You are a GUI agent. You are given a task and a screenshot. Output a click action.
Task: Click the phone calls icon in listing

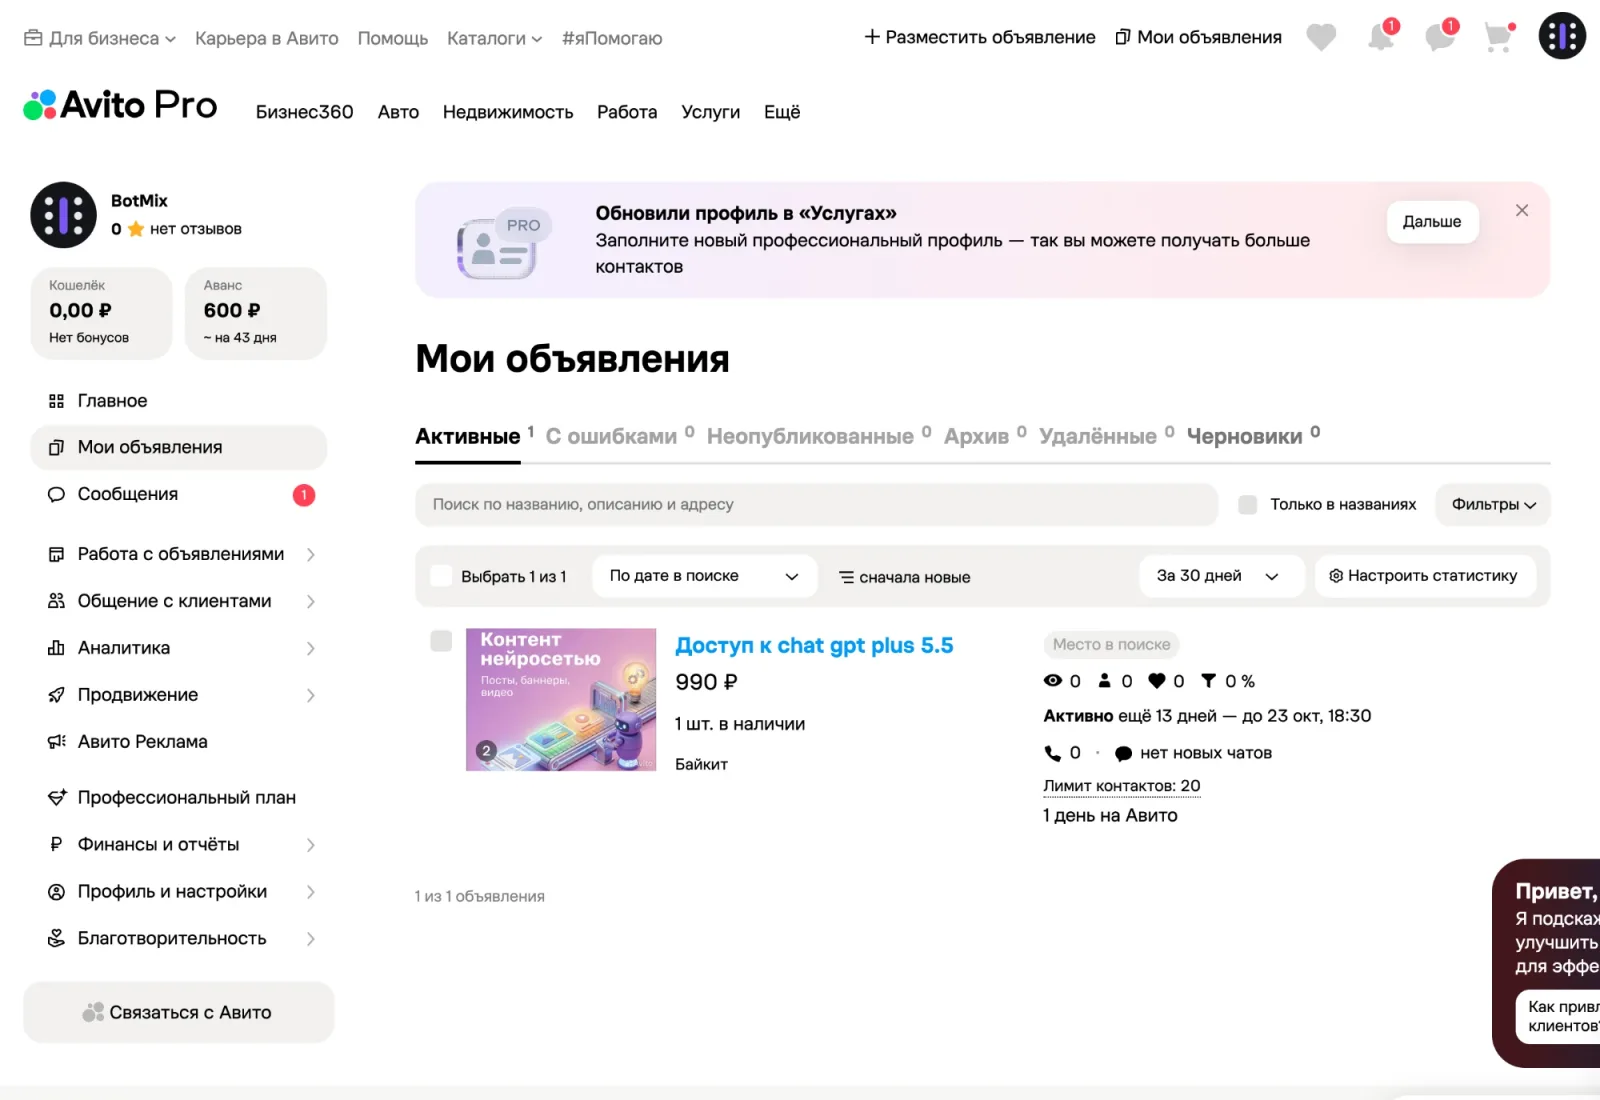pyautogui.click(x=1052, y=753)
